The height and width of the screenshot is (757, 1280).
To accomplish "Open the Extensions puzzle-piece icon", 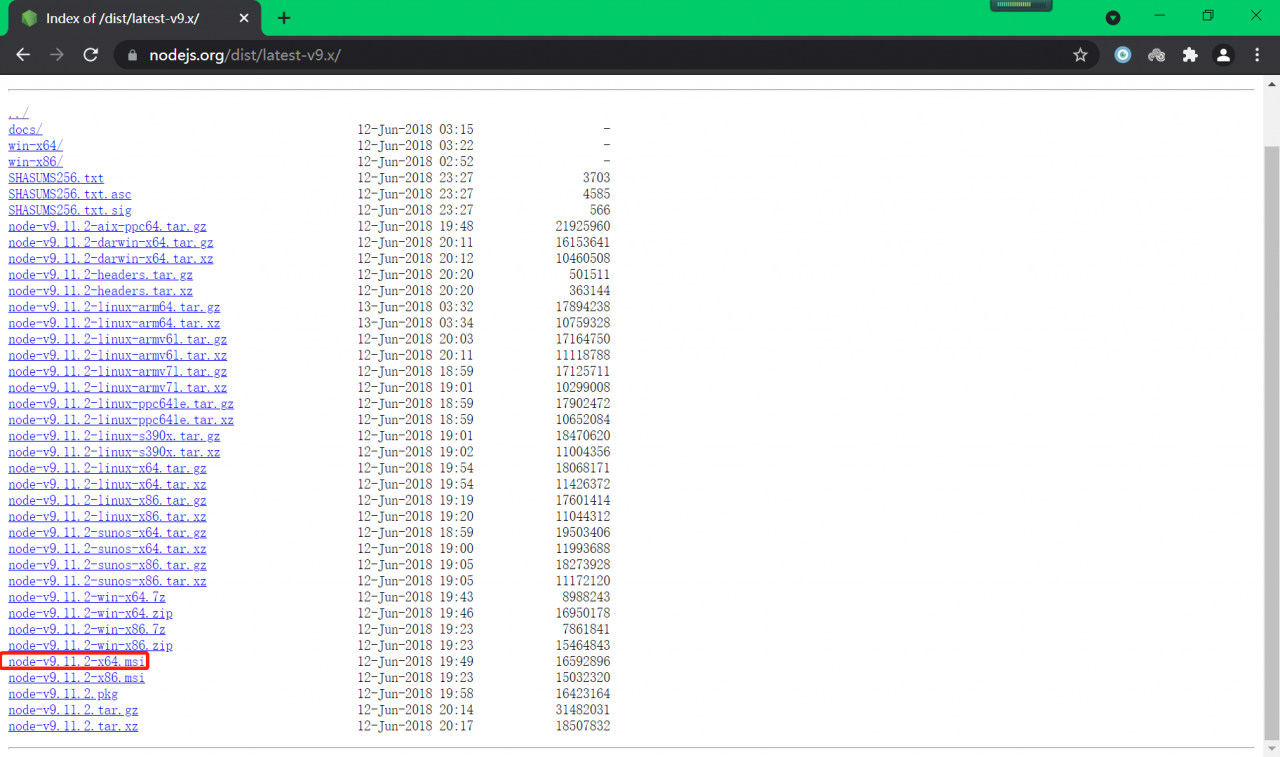I will (x=1190, y=55).
